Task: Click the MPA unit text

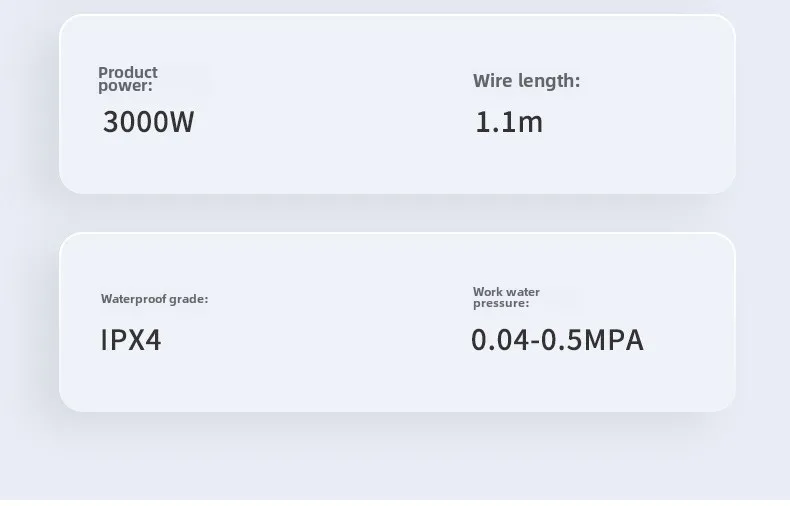Action: coord(614,340)
